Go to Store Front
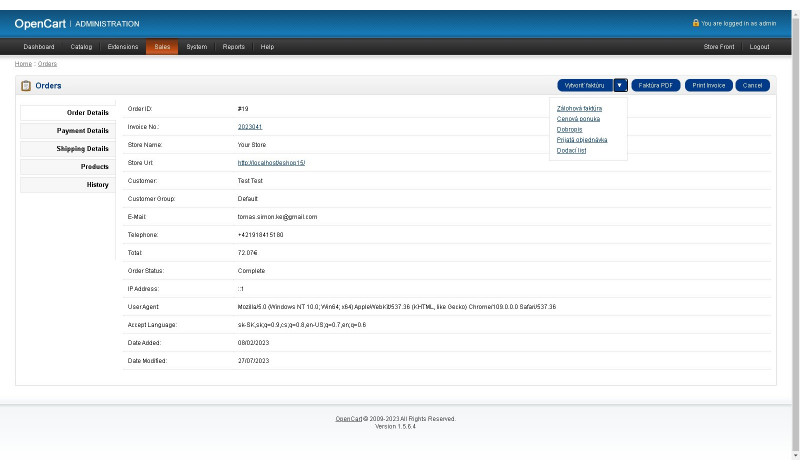The width and height of the screenshot is (800, 470). [x=719, y=46]
